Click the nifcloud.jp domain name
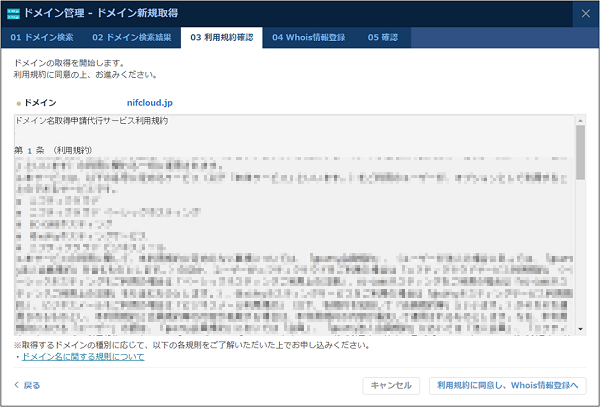Viewport: 600px width, 407px height. [150, 103]
